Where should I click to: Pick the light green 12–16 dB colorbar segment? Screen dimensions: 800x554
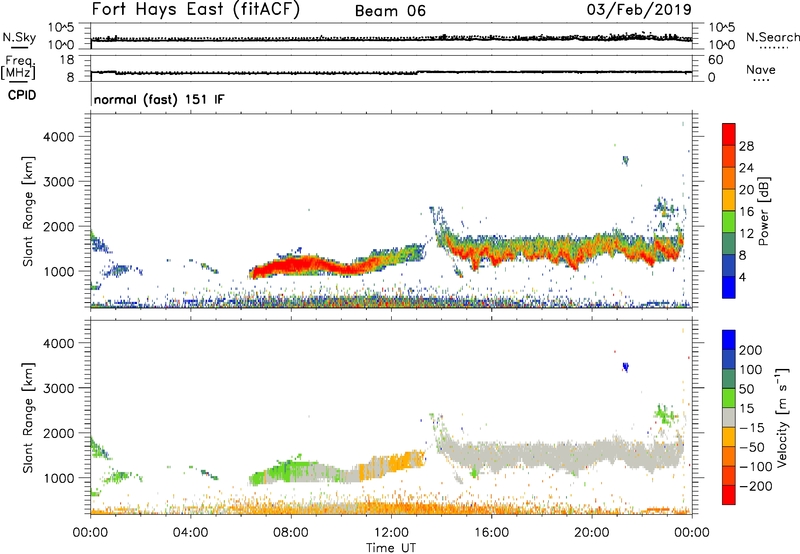coord(729,222)
